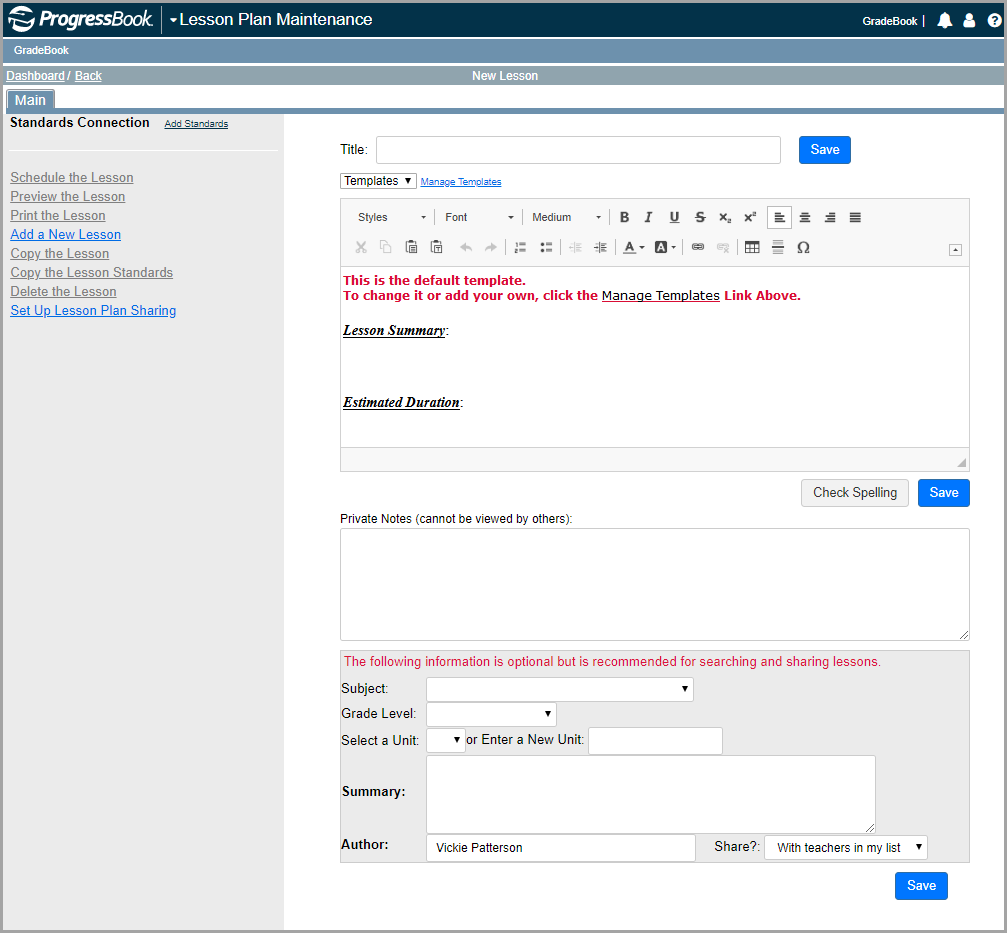Click the Paste clipboard icon
The width and height of the screenshot is (1007, 933).
(x=411, y=247)
